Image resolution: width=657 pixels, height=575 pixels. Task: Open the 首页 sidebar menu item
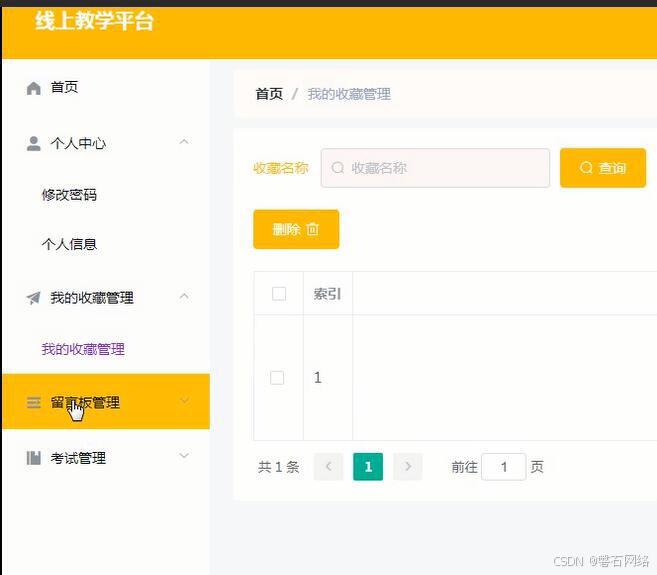coord(106,88)
